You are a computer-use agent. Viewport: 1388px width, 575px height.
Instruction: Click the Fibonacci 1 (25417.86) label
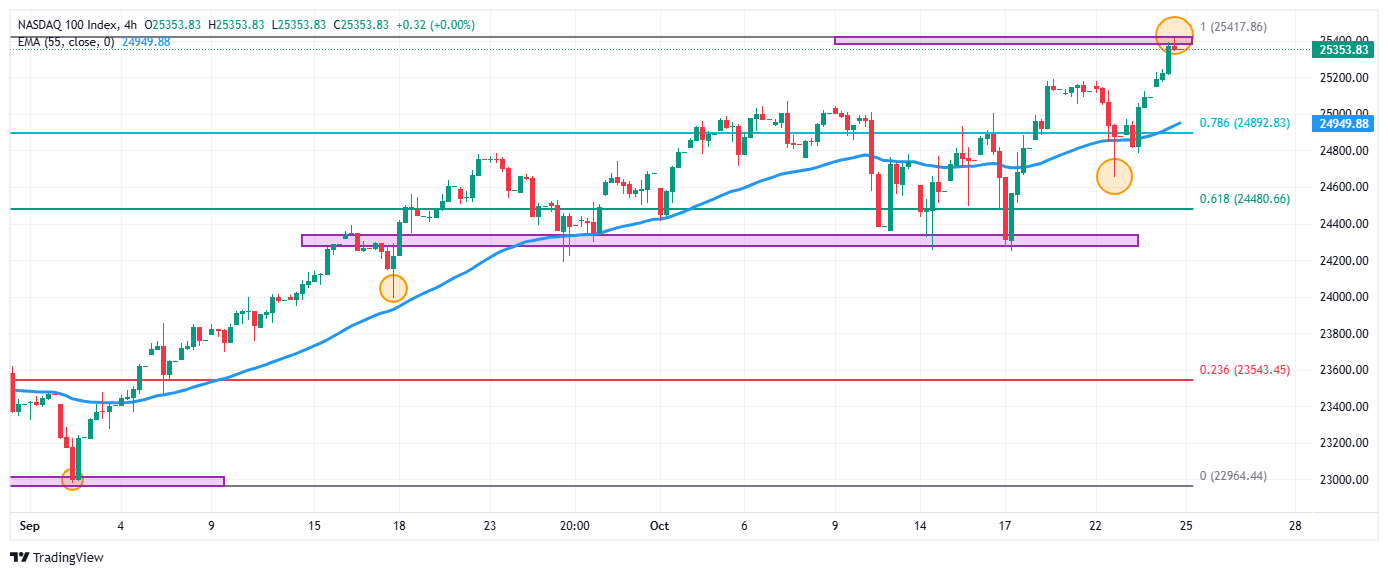coord(1232,27)
